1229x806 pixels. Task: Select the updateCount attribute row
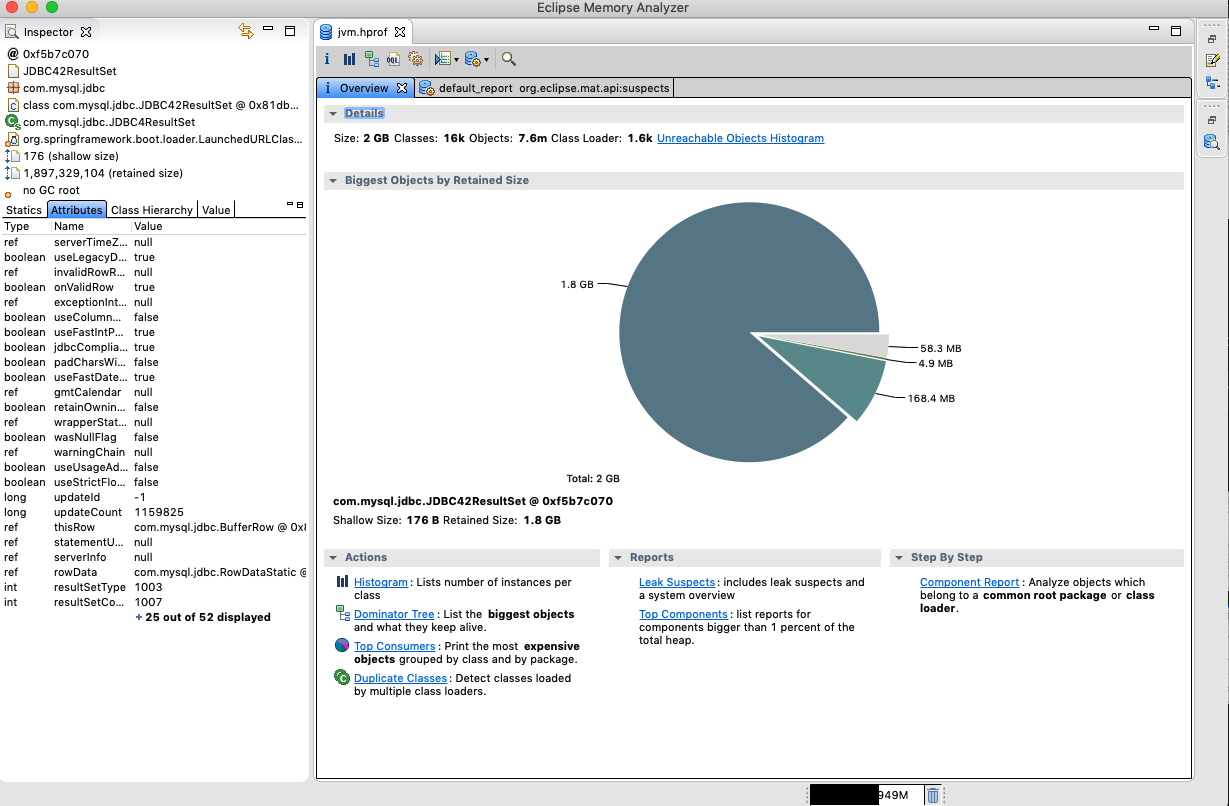coord(154,512)
